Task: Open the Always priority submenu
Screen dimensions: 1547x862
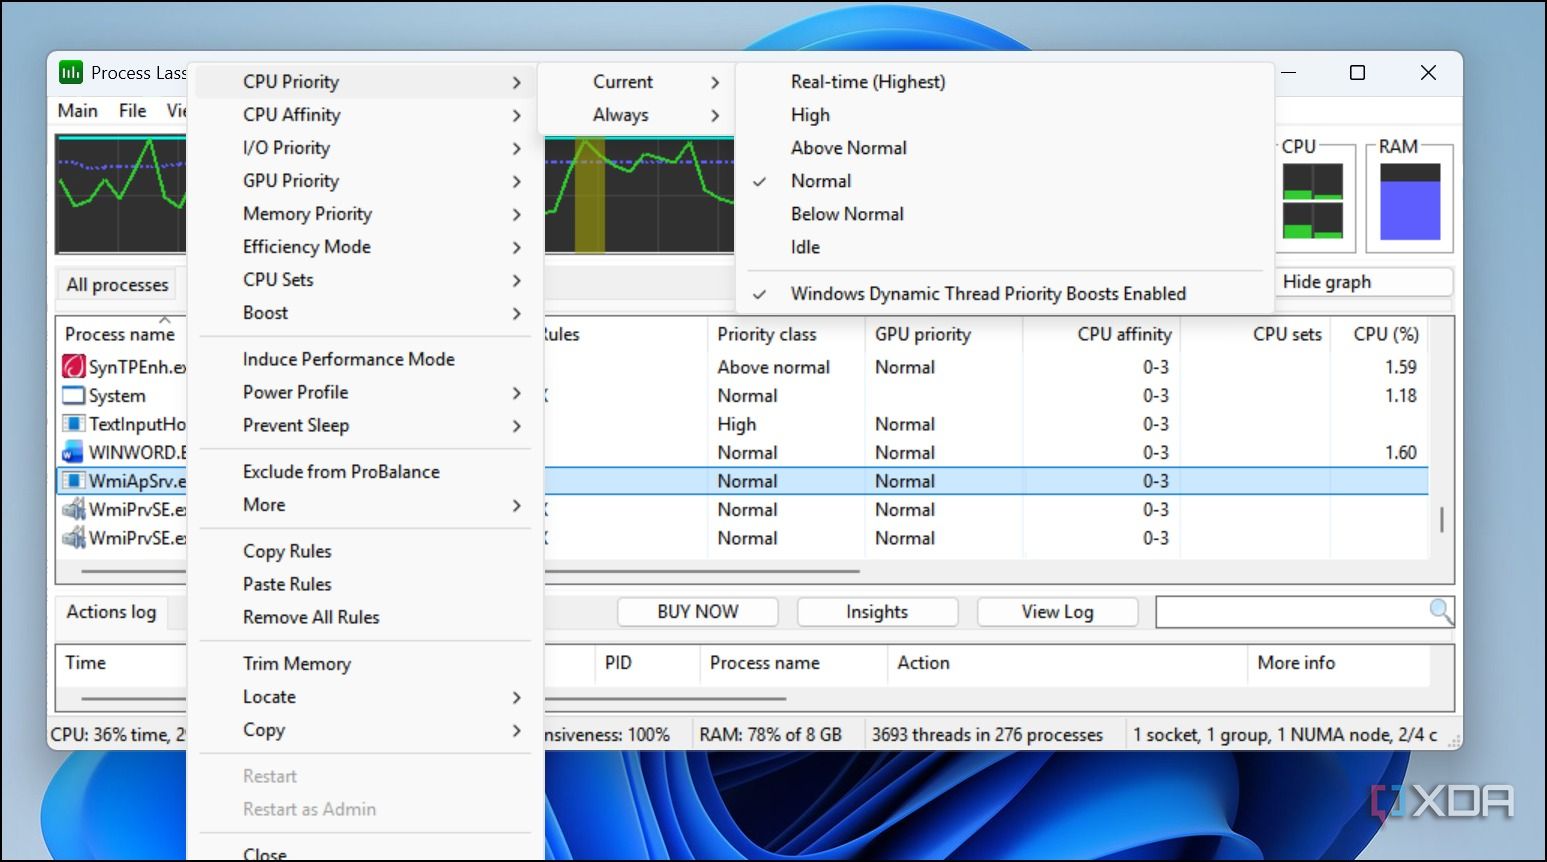Action: pos(636,115)
